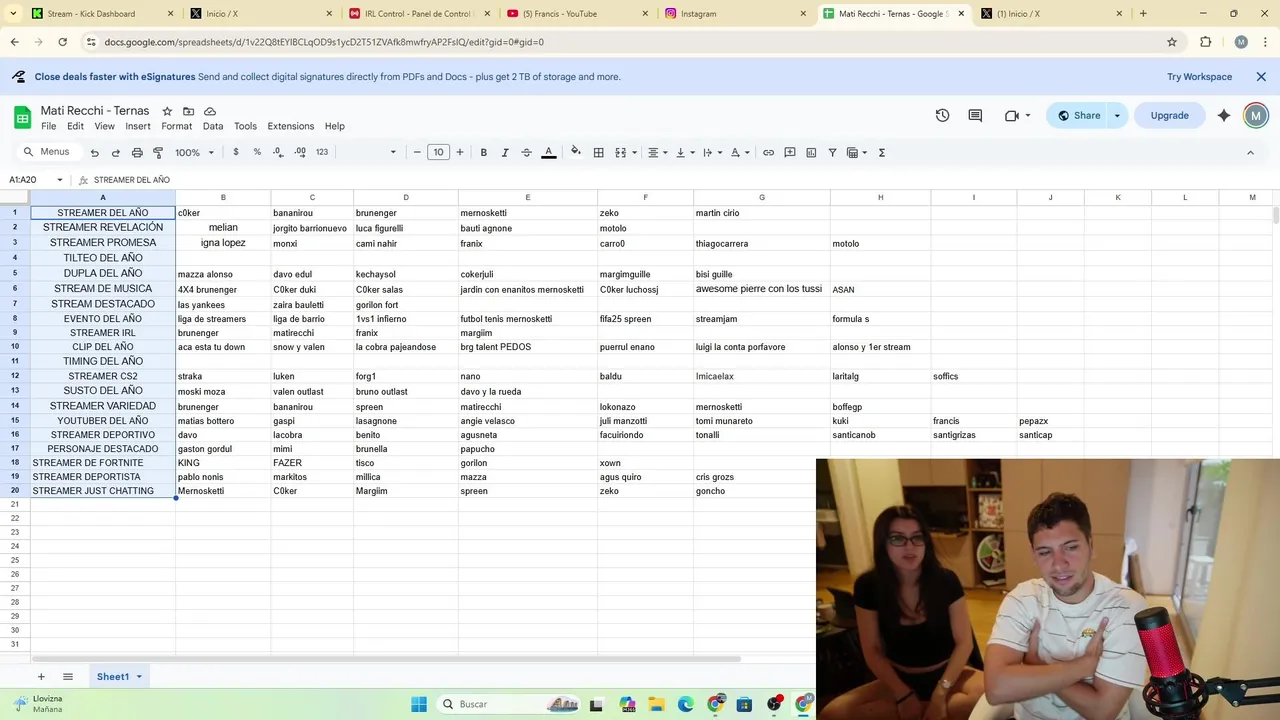1280x720 pixels.
Task: Click the merge cells icon
Action: [620, 152]
